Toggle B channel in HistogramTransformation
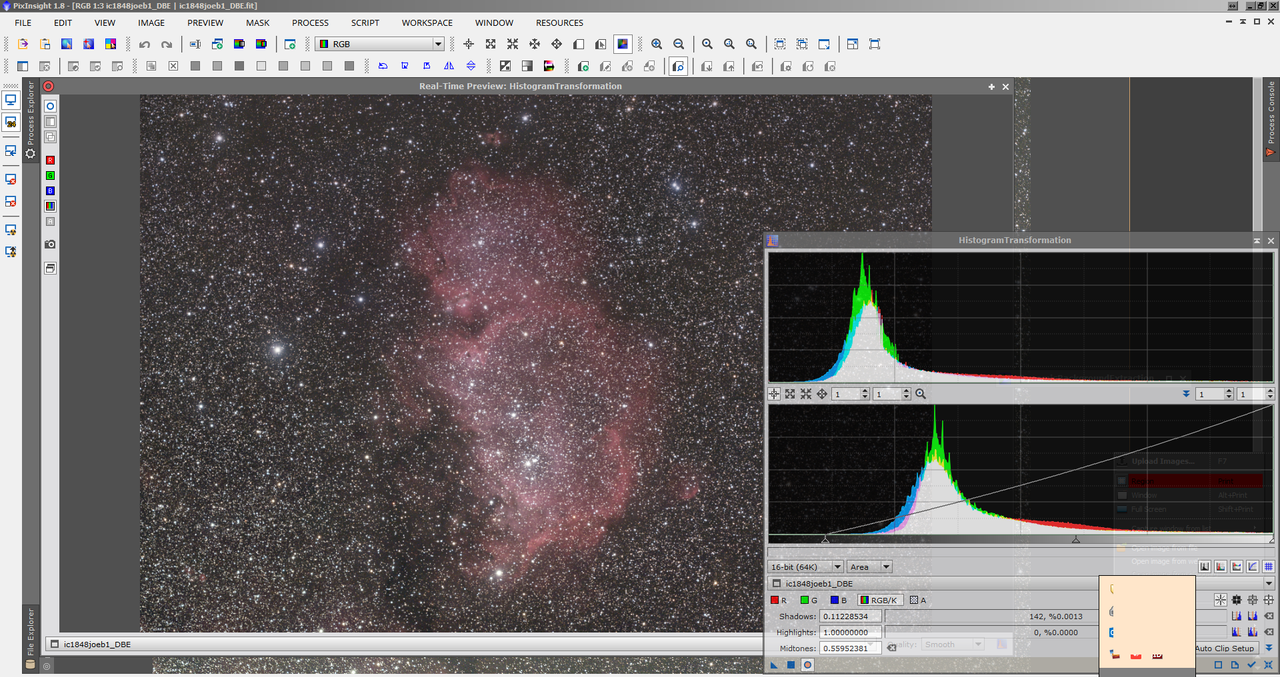The width and height of the screenshot is (1280, 677). tap(838, 600)
